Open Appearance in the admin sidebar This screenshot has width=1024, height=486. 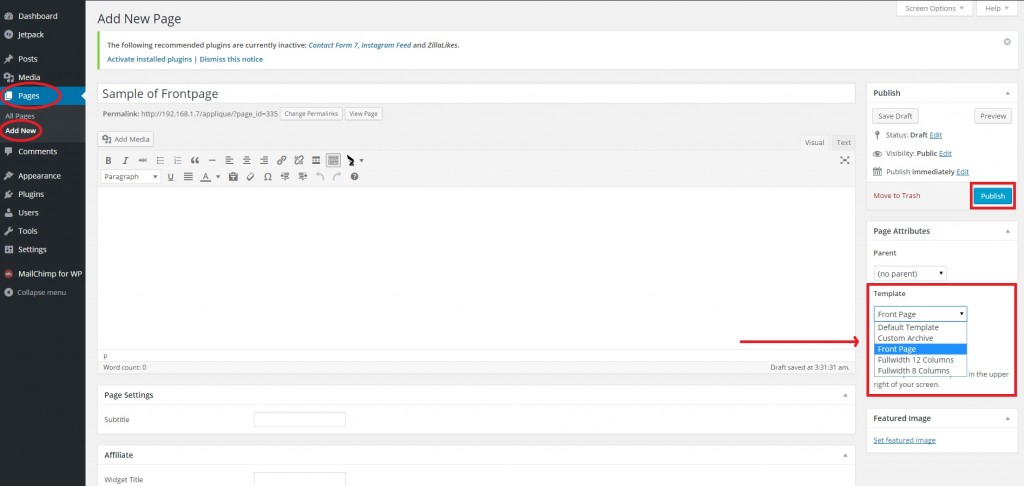tap(38, 176)
